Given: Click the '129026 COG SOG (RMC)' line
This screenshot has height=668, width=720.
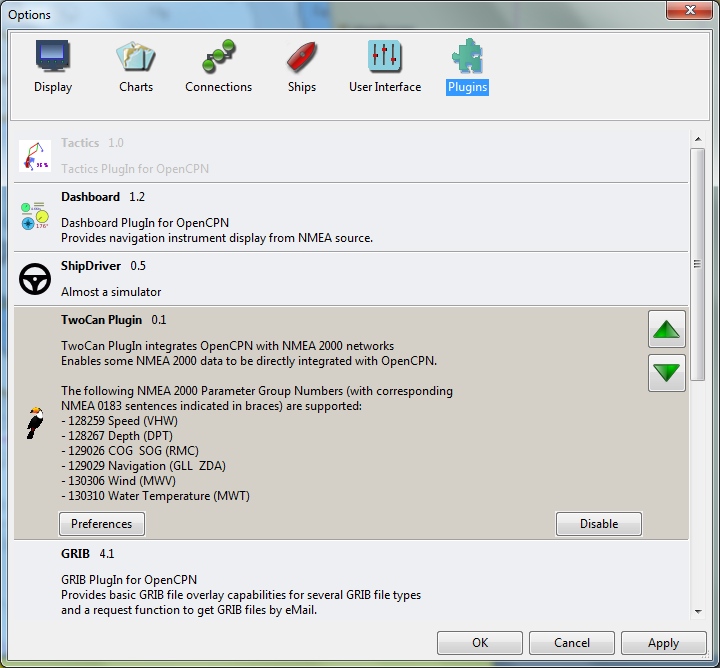Looking at the screenshot, I should (130, 451).
